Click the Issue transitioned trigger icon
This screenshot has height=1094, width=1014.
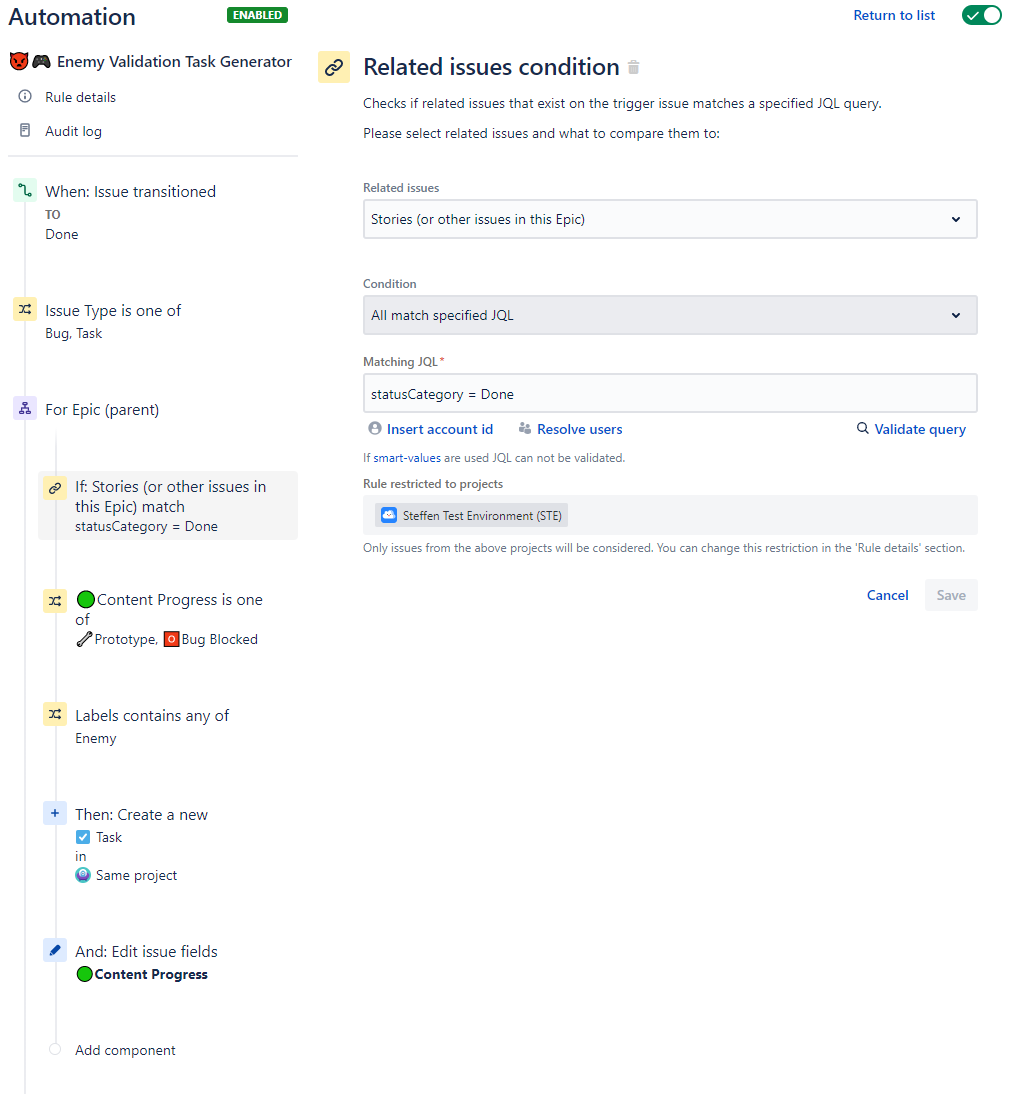25,190
